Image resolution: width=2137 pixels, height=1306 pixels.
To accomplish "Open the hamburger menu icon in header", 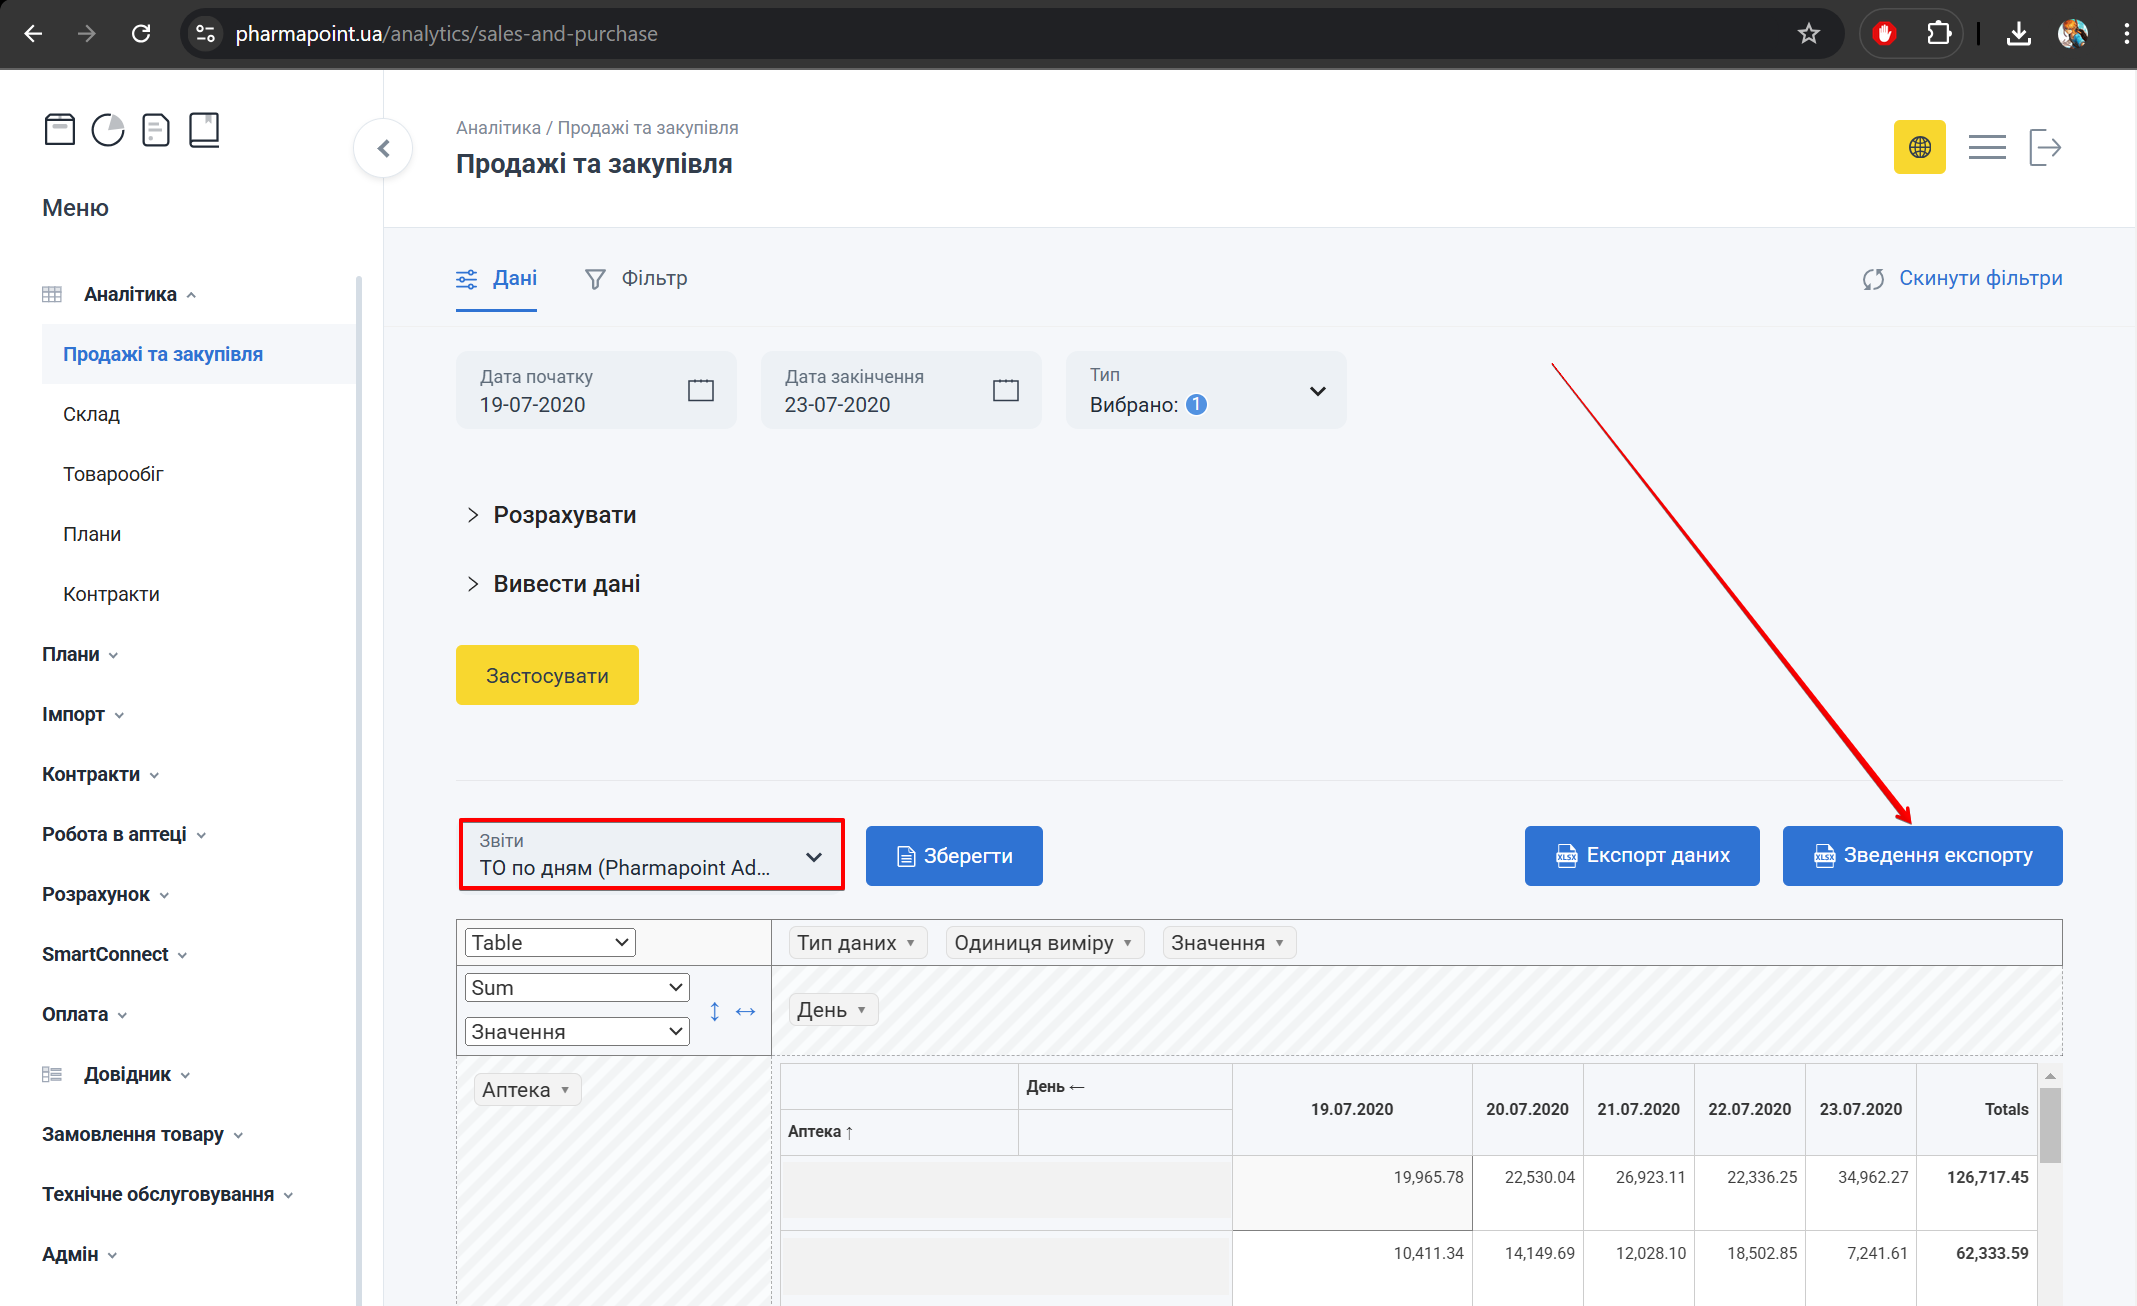I will pos(1986,147).
